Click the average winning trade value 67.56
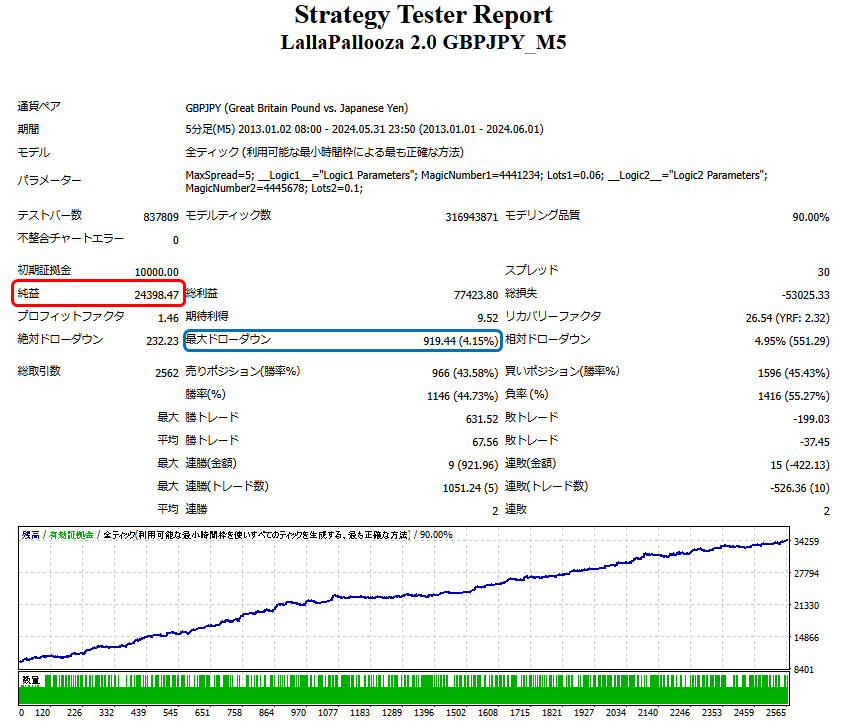845x724 pixels. (485, 442)
